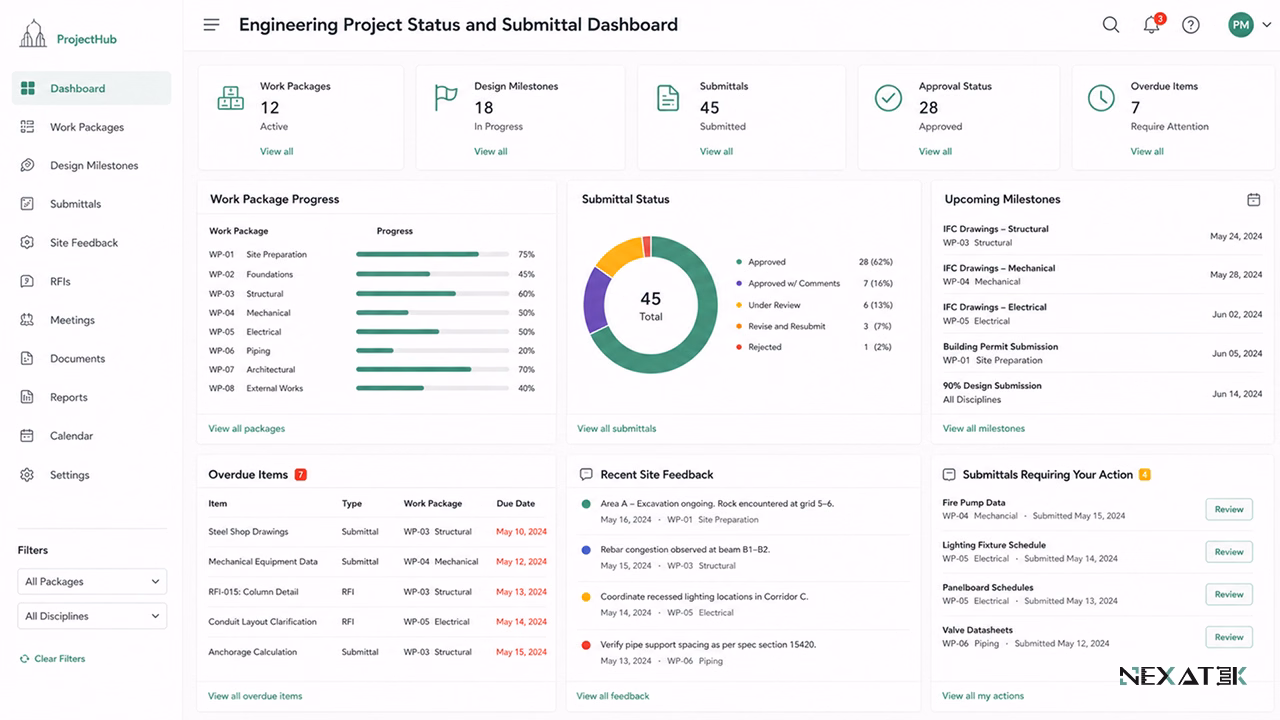This screenshot has height=720, width=1280.
Task: Open Submittals in the sidebar
Action: coord(75,204)
